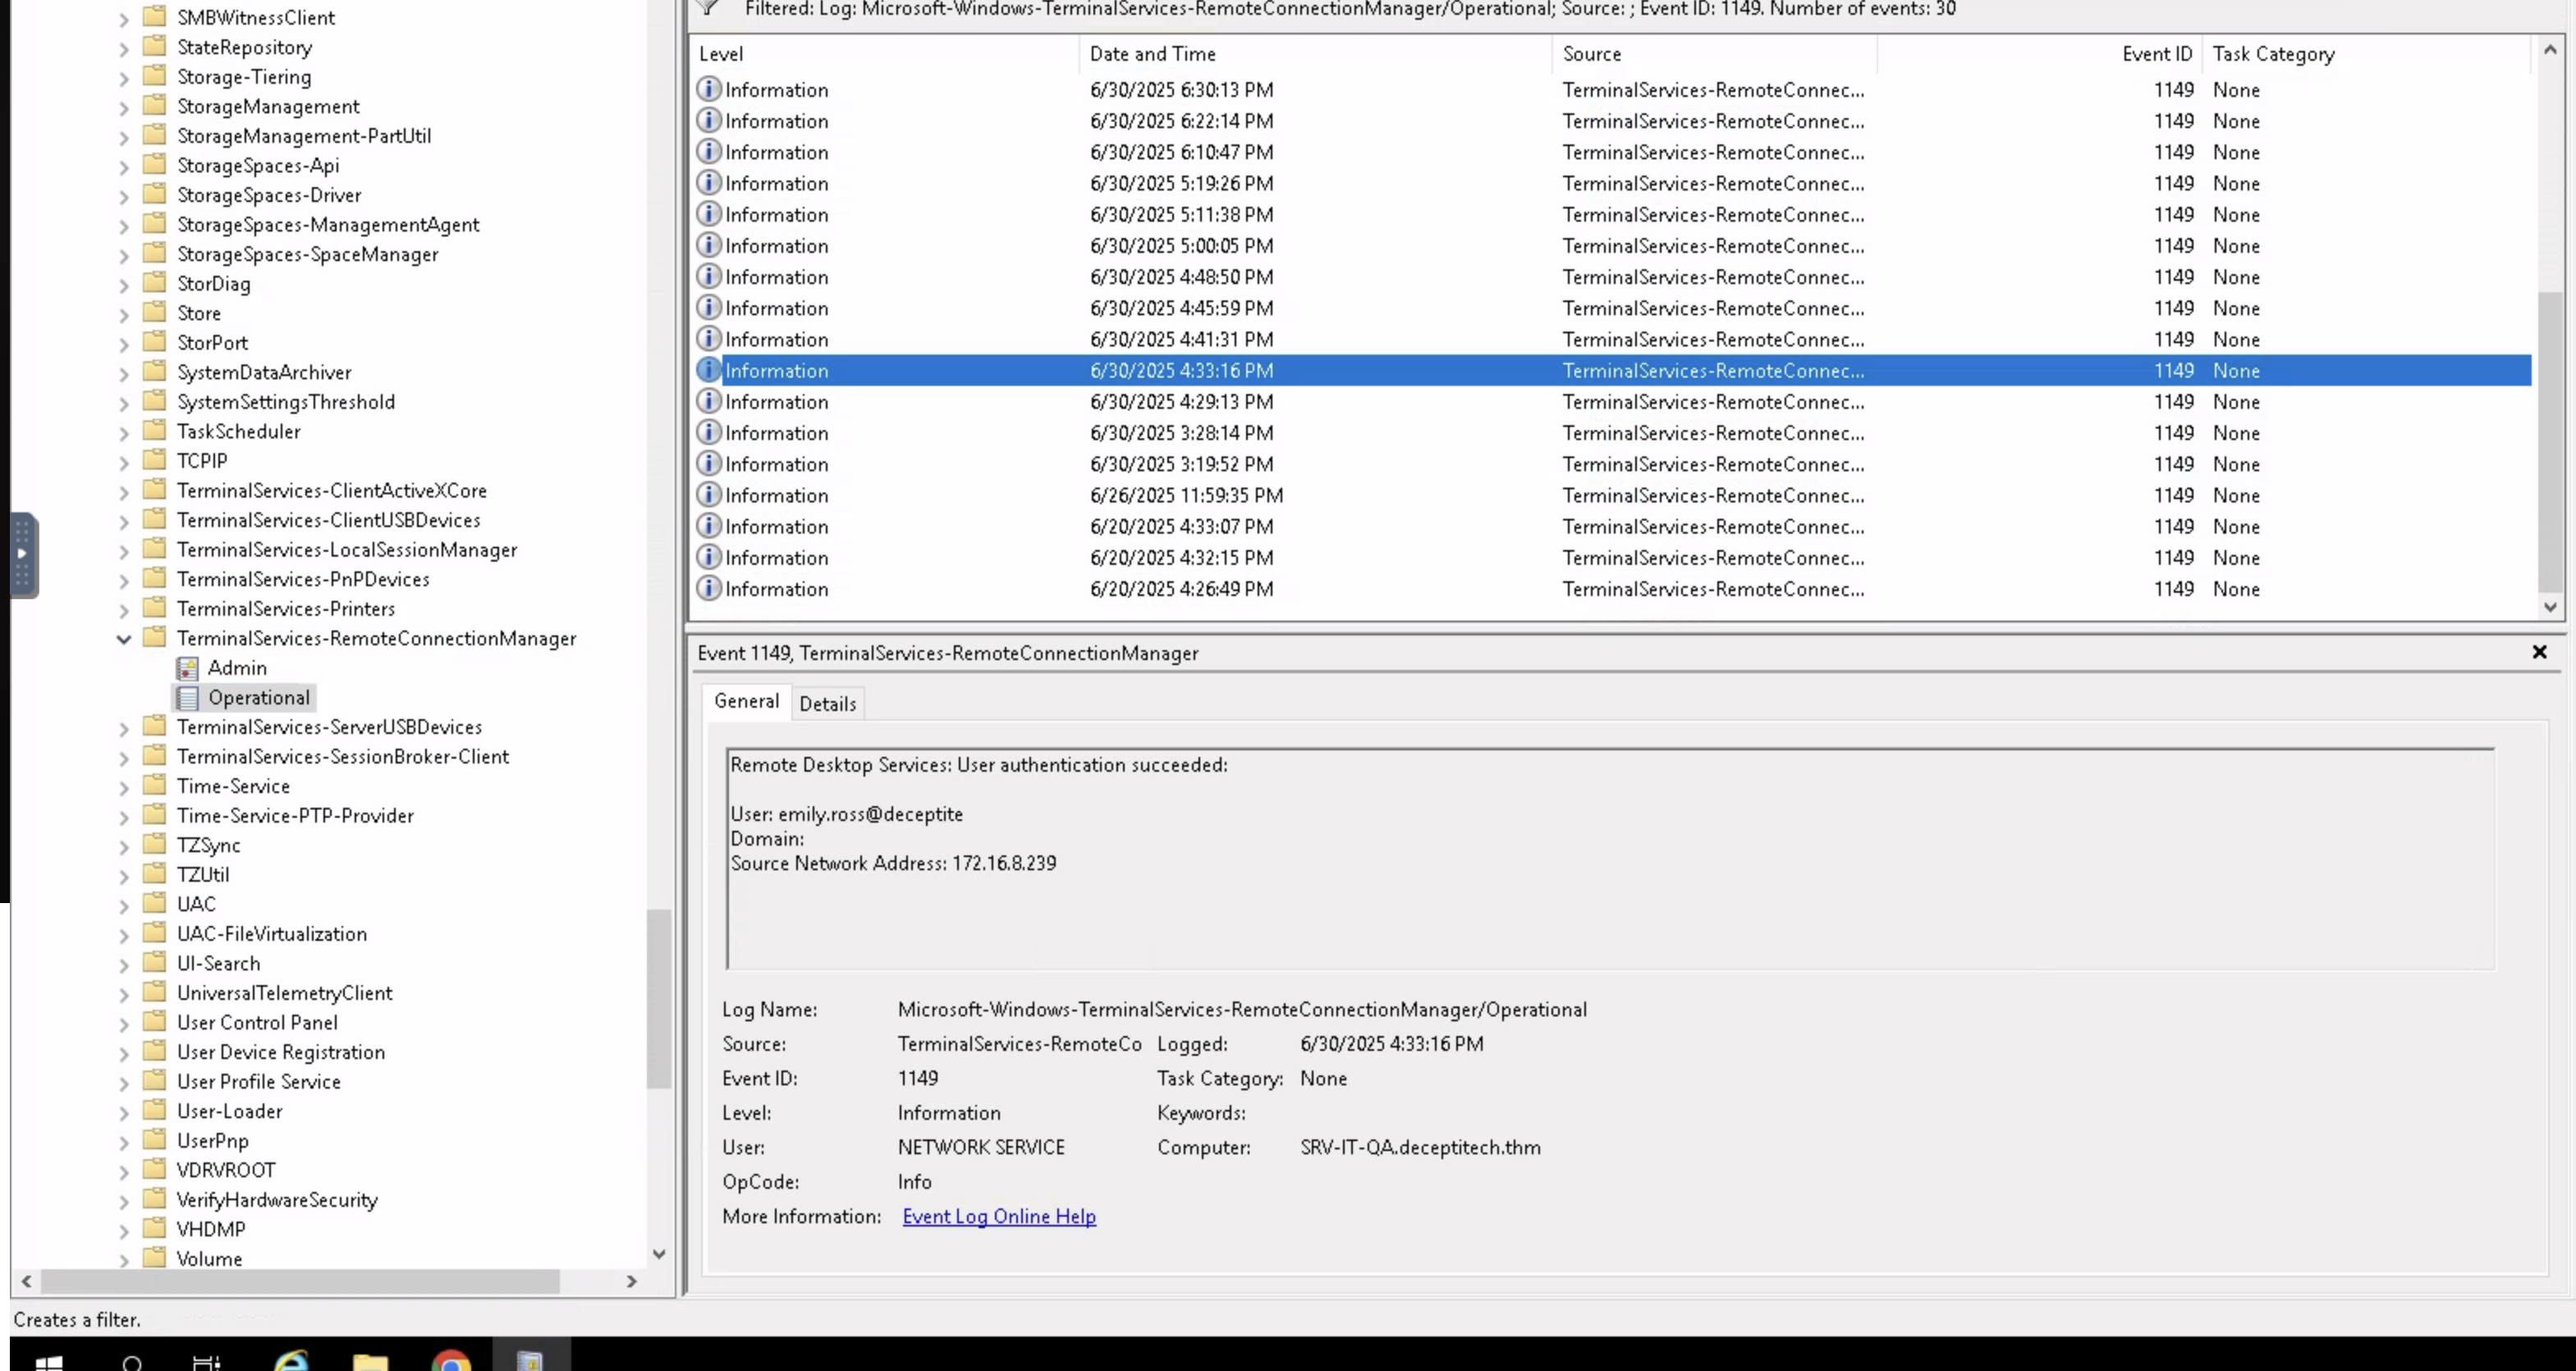Expand the StorageSpaces-Driver node
Viewport: 2576px width, 1371px height.
pyautogui.click(x=123, y=196)
